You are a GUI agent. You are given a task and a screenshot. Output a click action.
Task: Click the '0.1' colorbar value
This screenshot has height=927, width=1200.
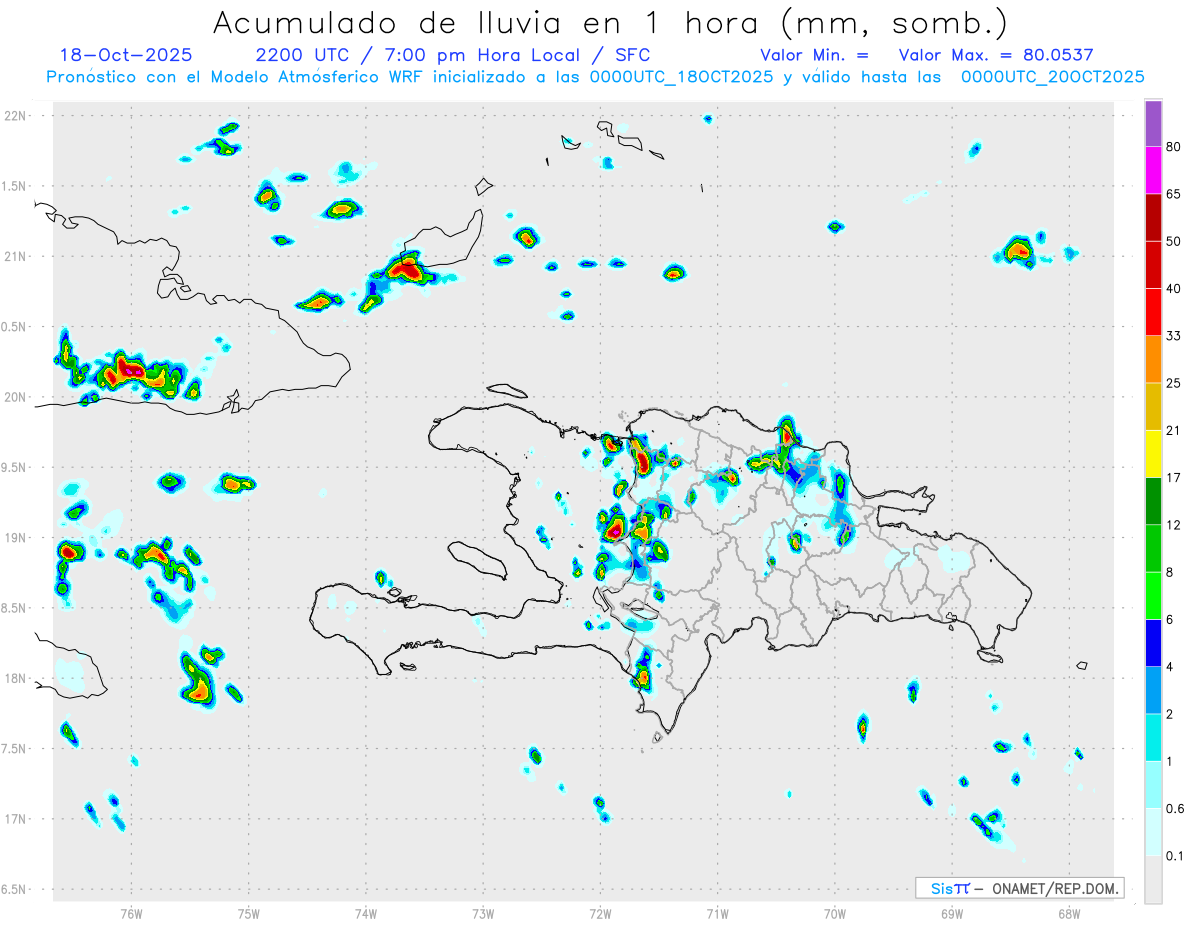(1176, 855)
